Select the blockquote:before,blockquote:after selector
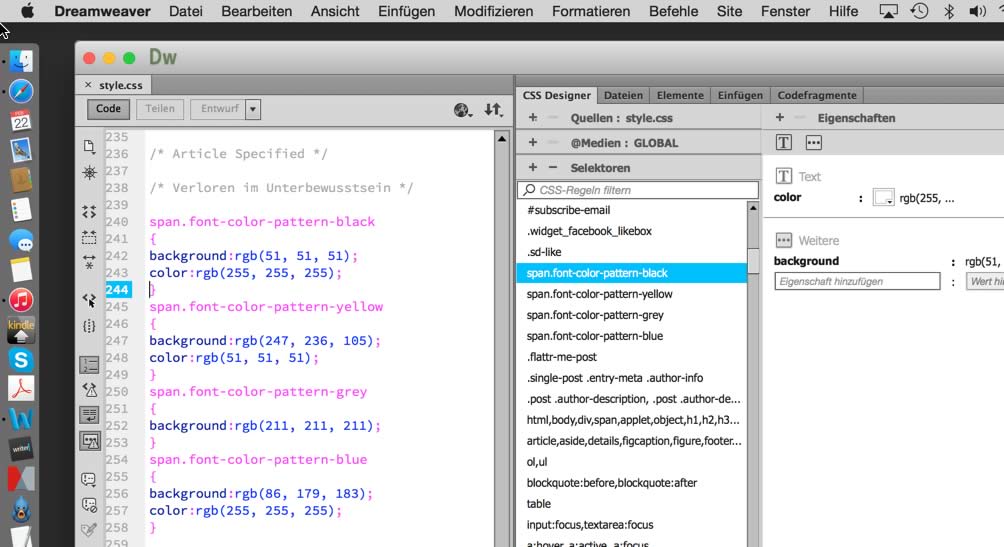 click(632, 483)
